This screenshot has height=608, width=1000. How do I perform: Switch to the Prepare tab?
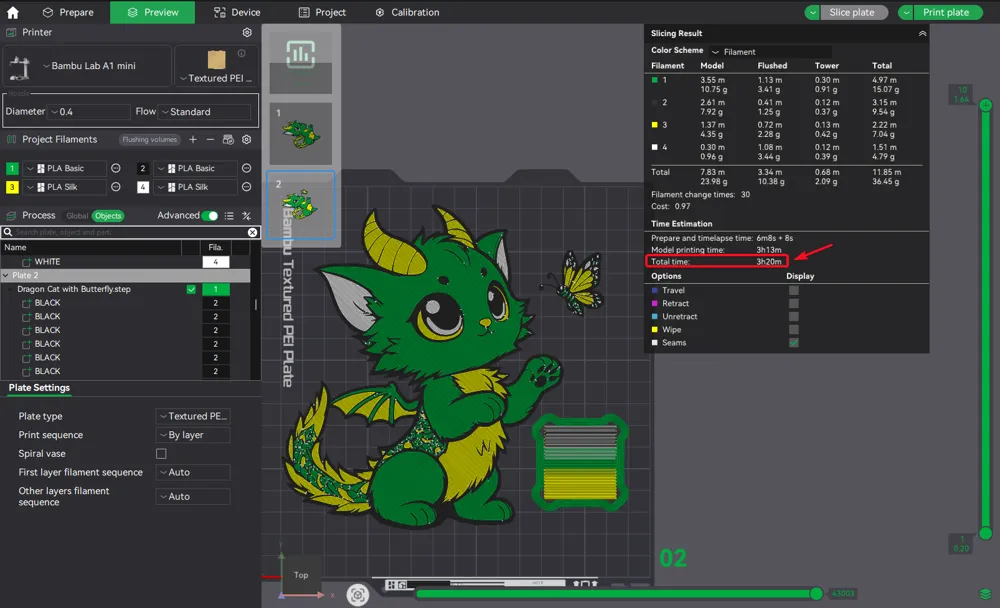coord(68,12)
